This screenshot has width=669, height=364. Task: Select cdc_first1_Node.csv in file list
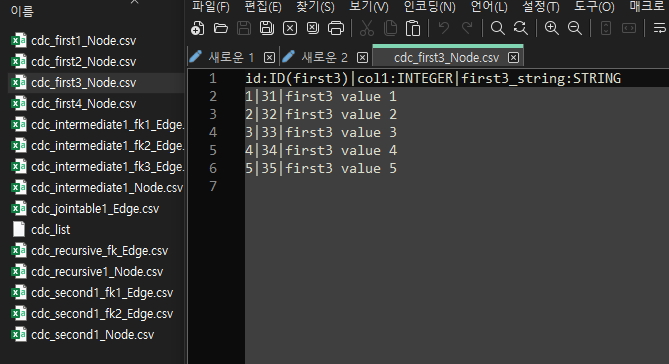click(x=84, y=41)
